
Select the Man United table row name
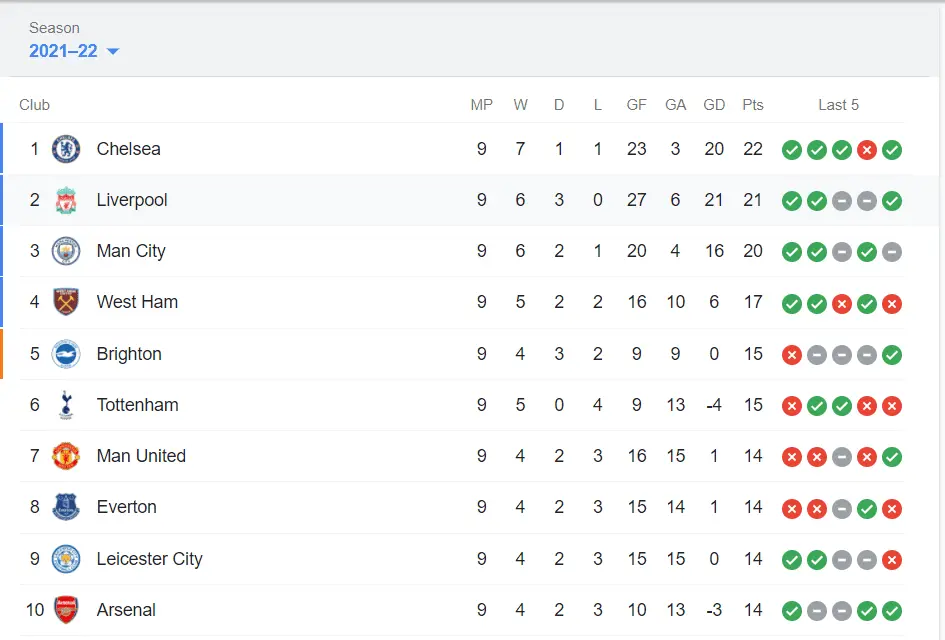[141, 456]
